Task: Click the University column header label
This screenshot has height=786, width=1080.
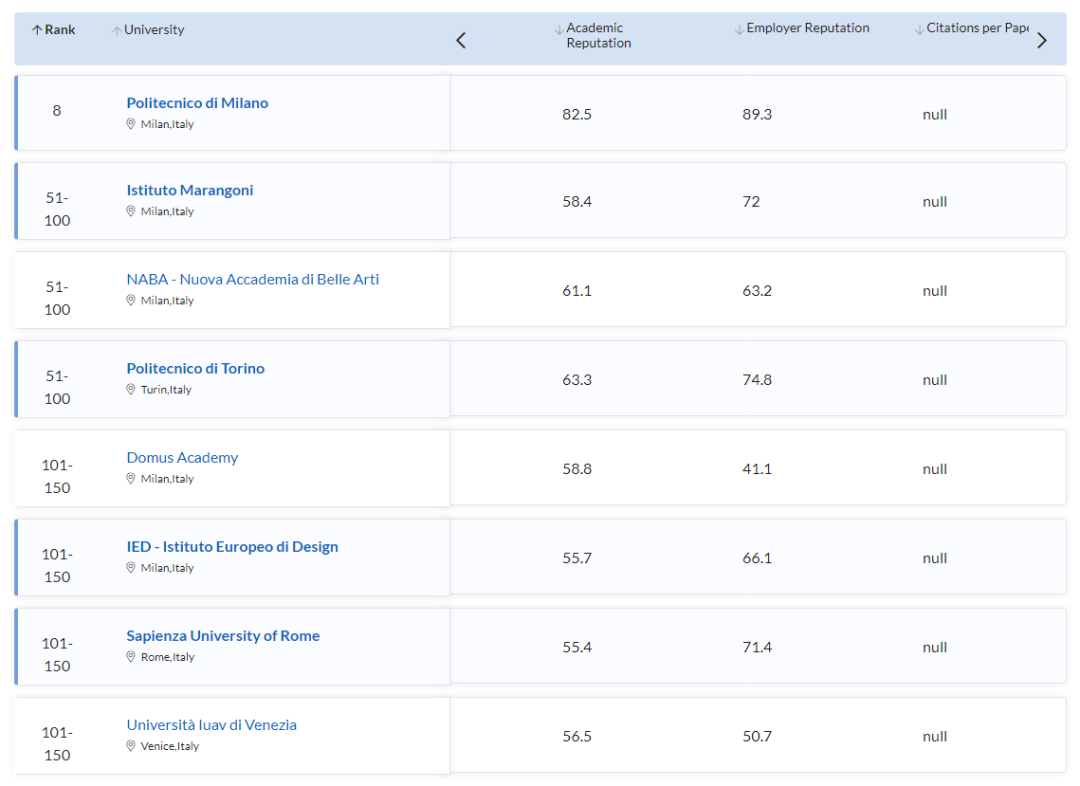Action: tap(154, 30)
